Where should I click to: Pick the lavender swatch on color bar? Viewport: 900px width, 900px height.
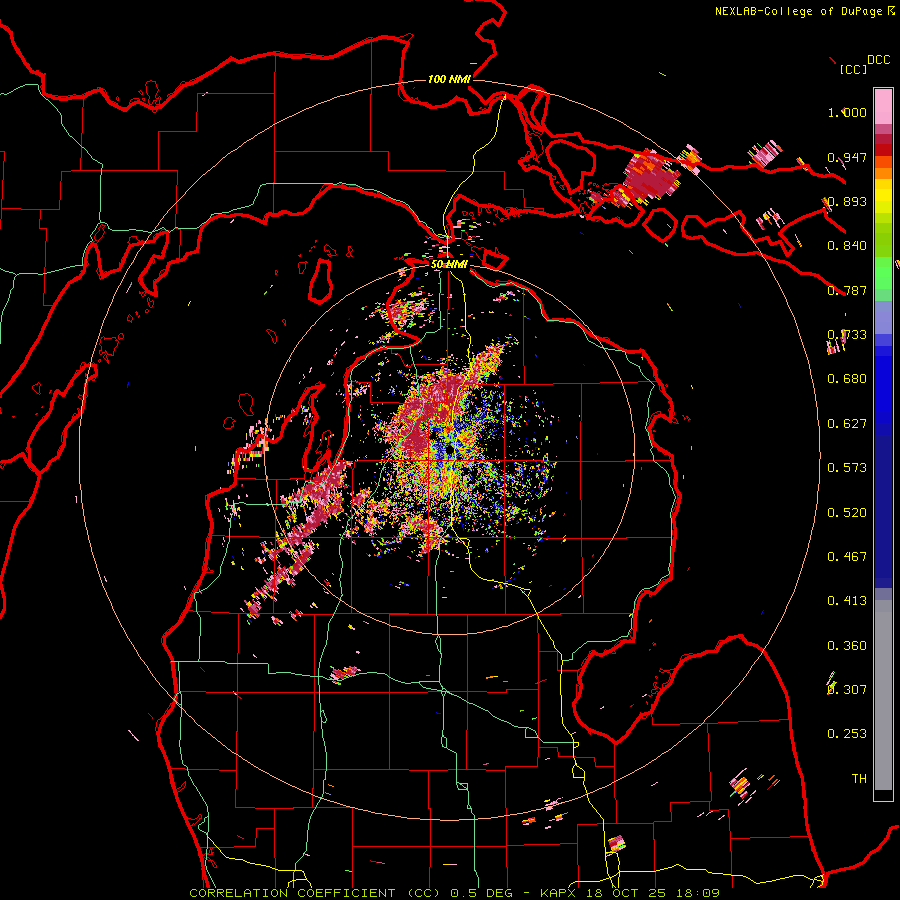[883, 317]
